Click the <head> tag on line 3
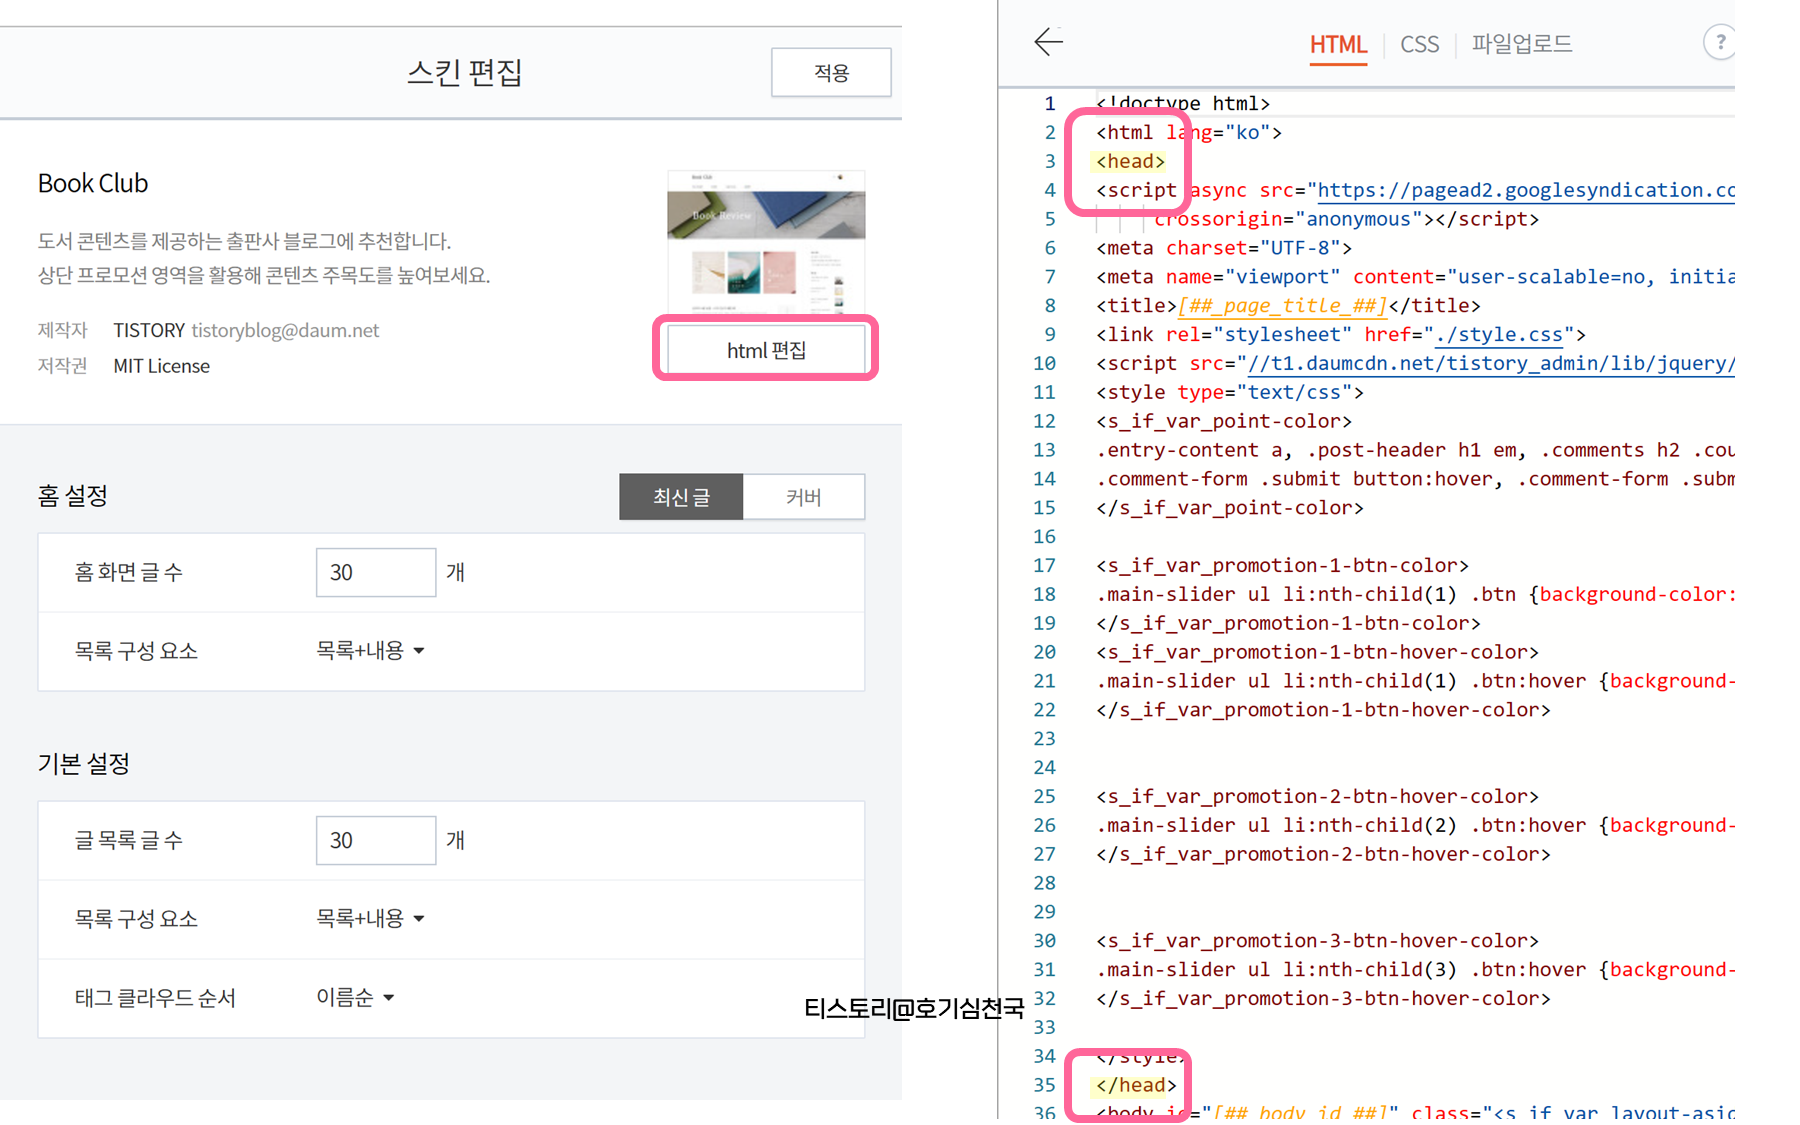The height and width of the screenshot is (1125, 1800). click(x=1130, y=161)
